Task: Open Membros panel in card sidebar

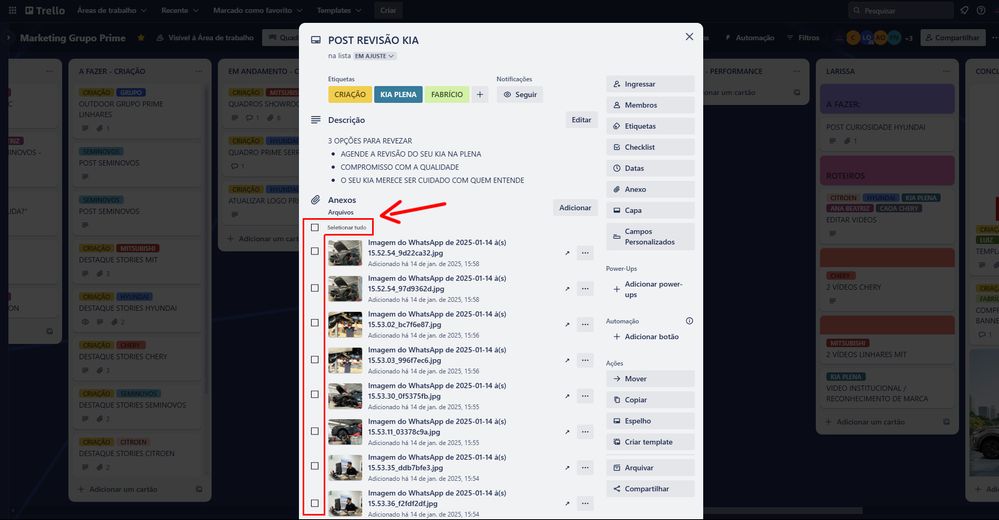Action: click(x=650, y=105)
